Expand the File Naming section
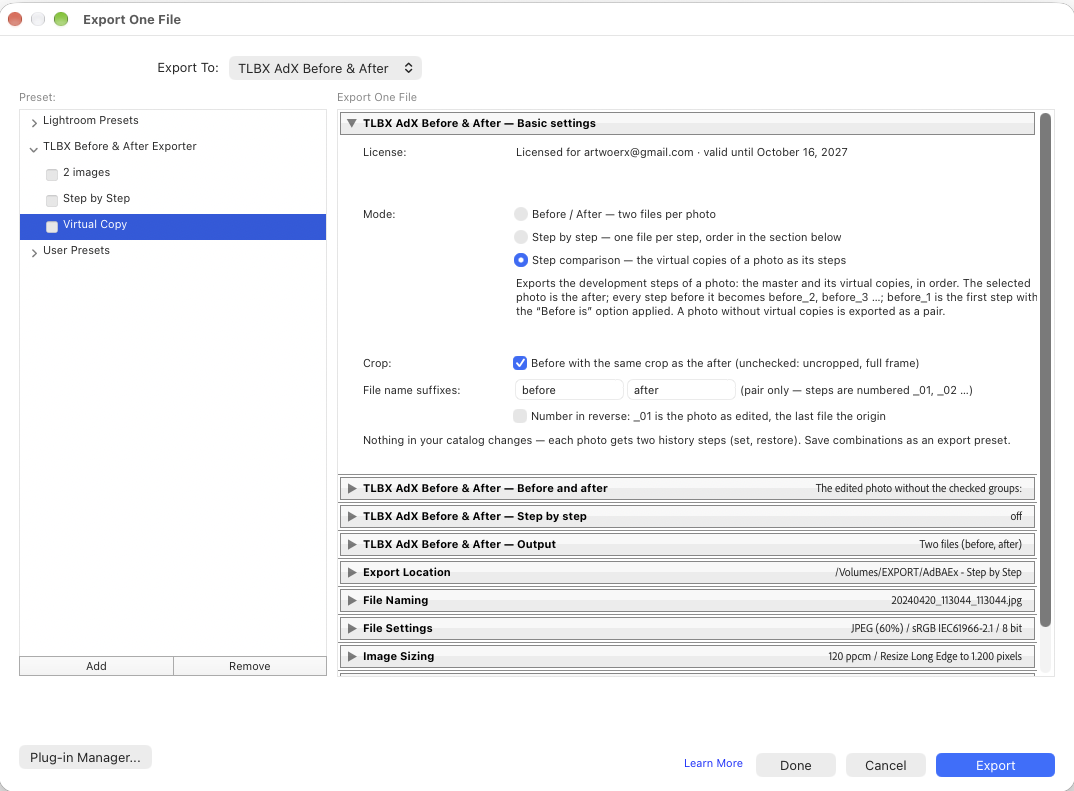This screenshot has height=791, width=1074. click(352, 601)
